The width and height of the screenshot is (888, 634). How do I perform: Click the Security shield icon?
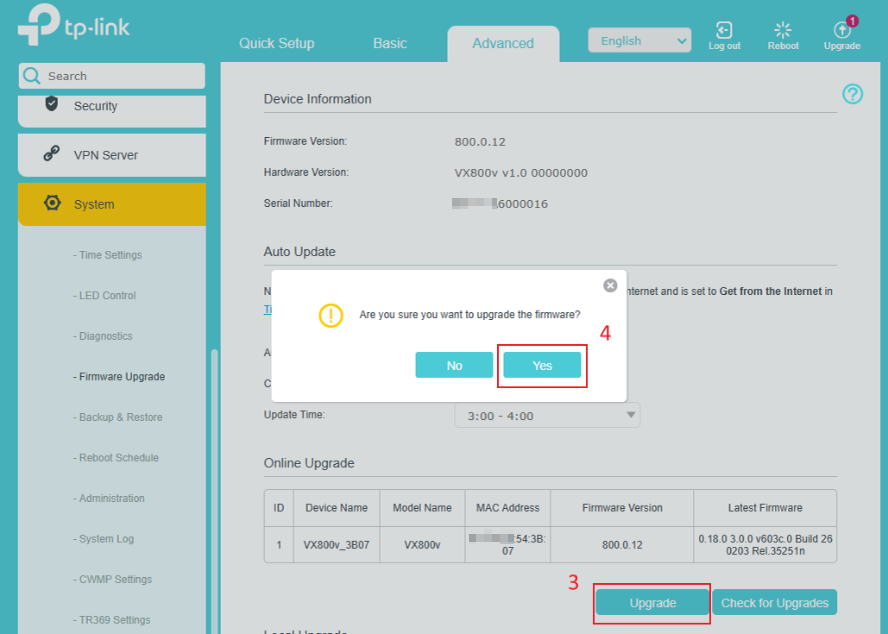52,105
